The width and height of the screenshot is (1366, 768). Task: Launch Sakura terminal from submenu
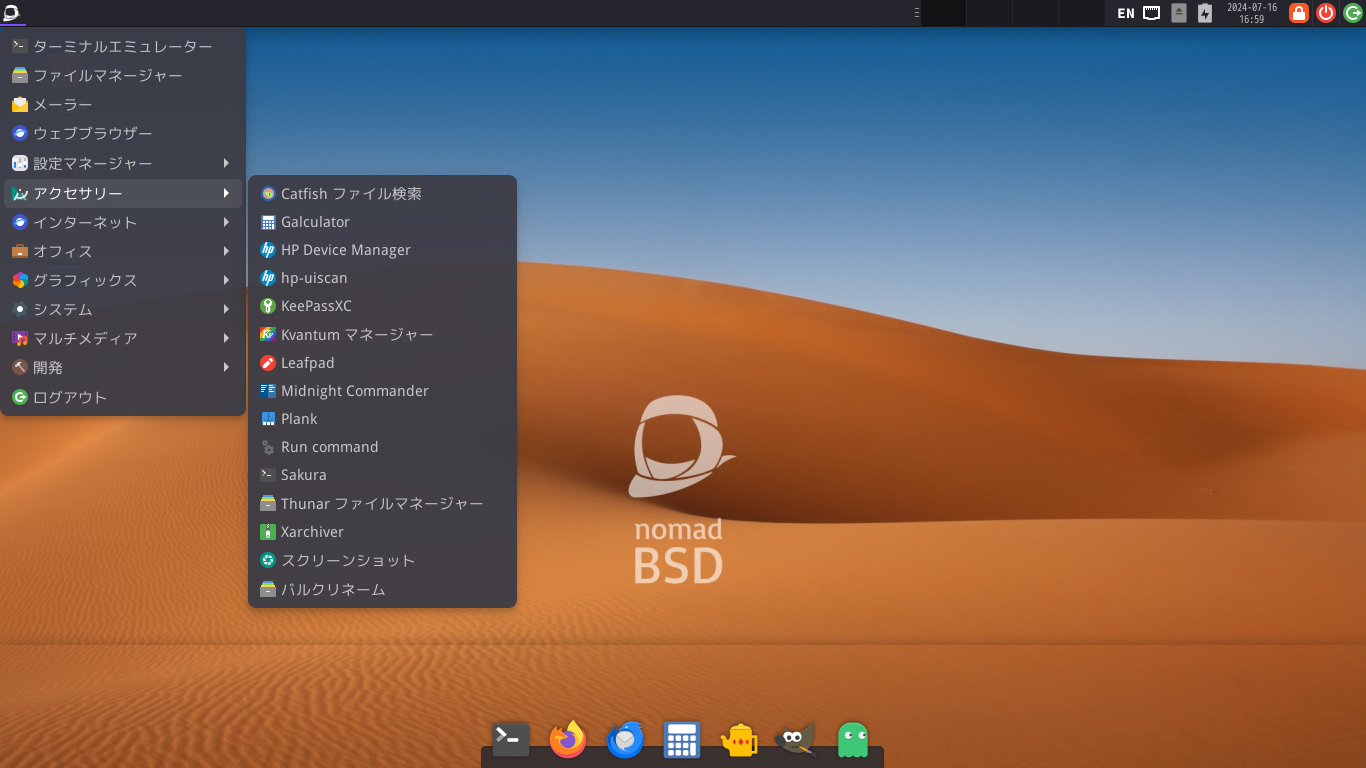pyautogui.click(x=382, y=475)
